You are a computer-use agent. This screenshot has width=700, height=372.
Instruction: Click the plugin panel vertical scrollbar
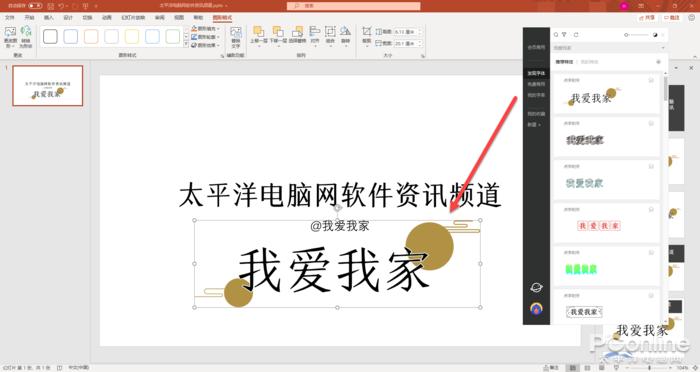[x=666, y=88]
